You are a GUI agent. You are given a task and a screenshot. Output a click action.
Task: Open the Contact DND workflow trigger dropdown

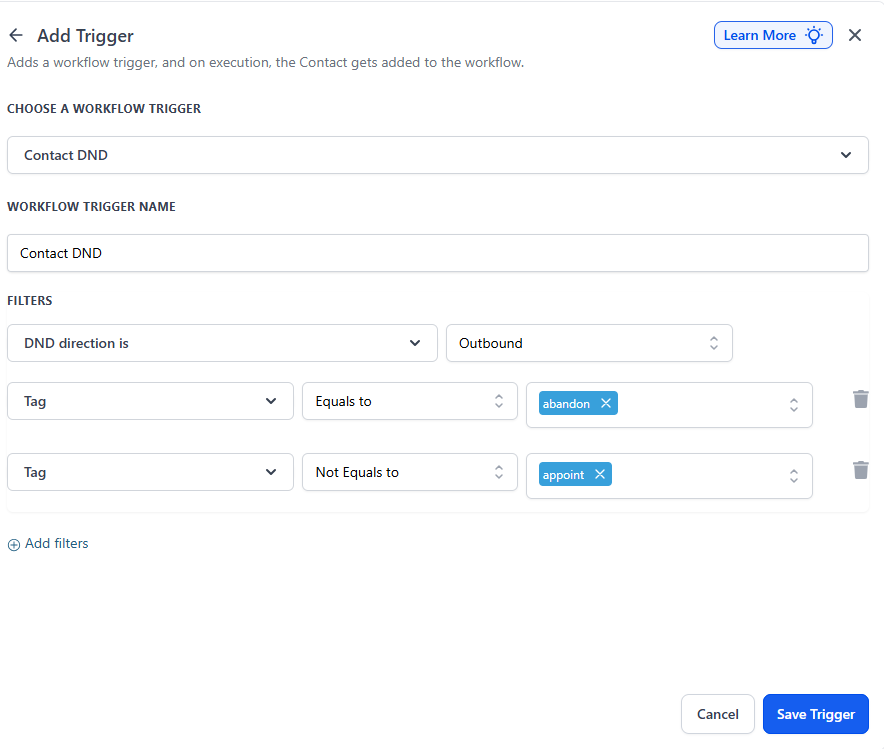coord(437,155)
